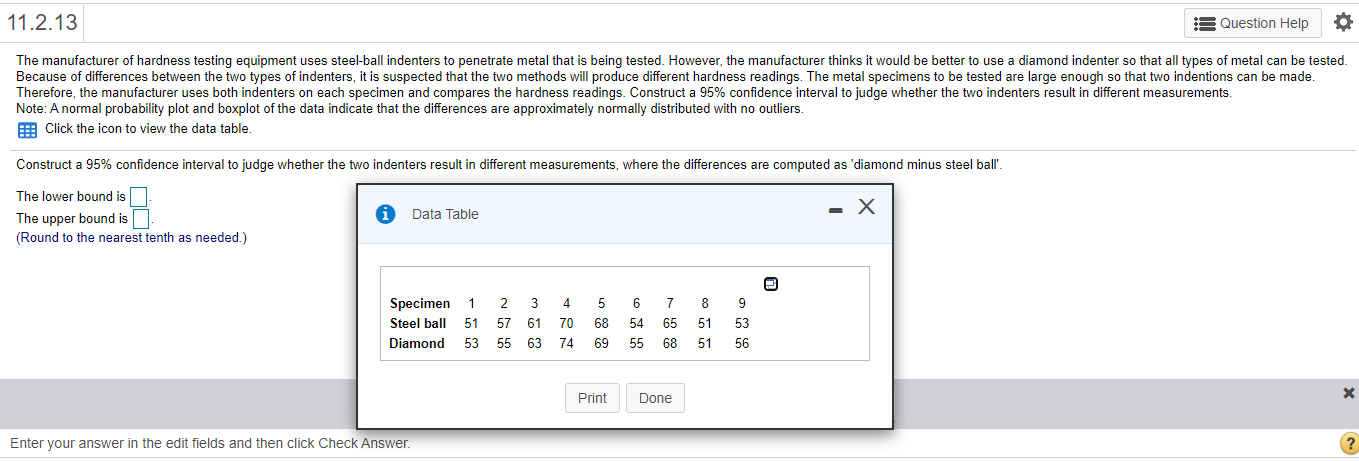Click the blue info icon in Data Table dialog
1359x461 pixels.
(385, 214)
